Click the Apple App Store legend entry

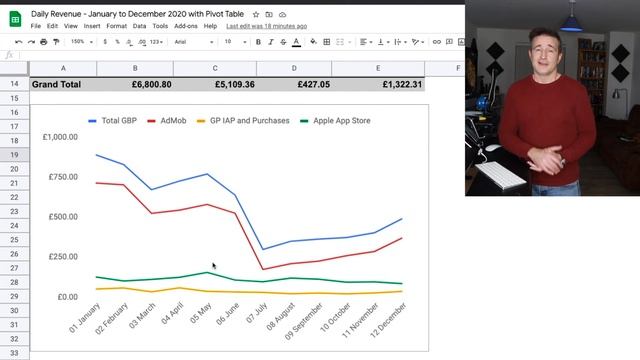336,121
